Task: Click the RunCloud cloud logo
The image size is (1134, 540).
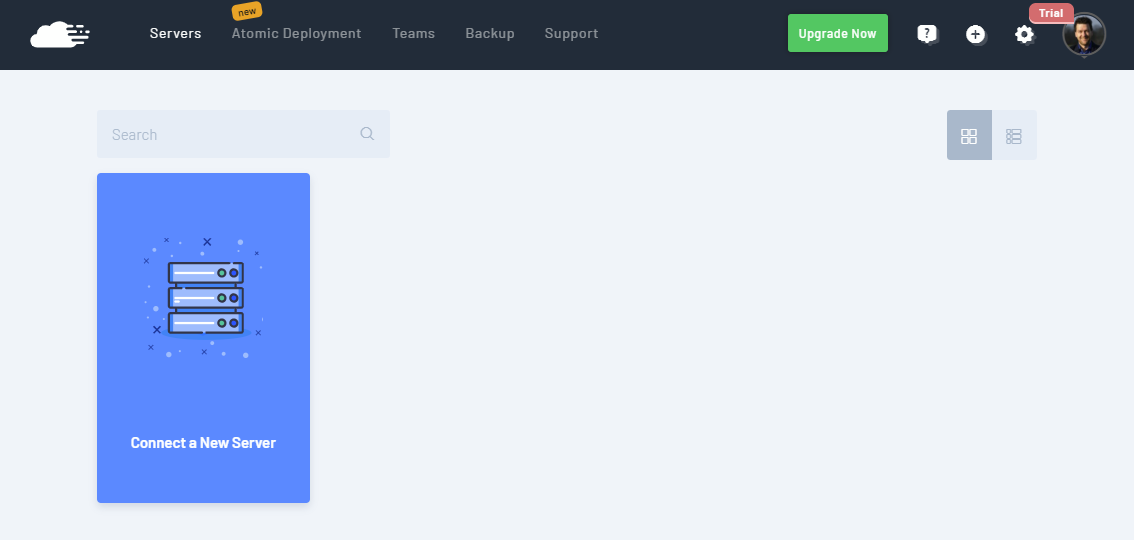Action: pyautogui.click(x=60, y=34)
